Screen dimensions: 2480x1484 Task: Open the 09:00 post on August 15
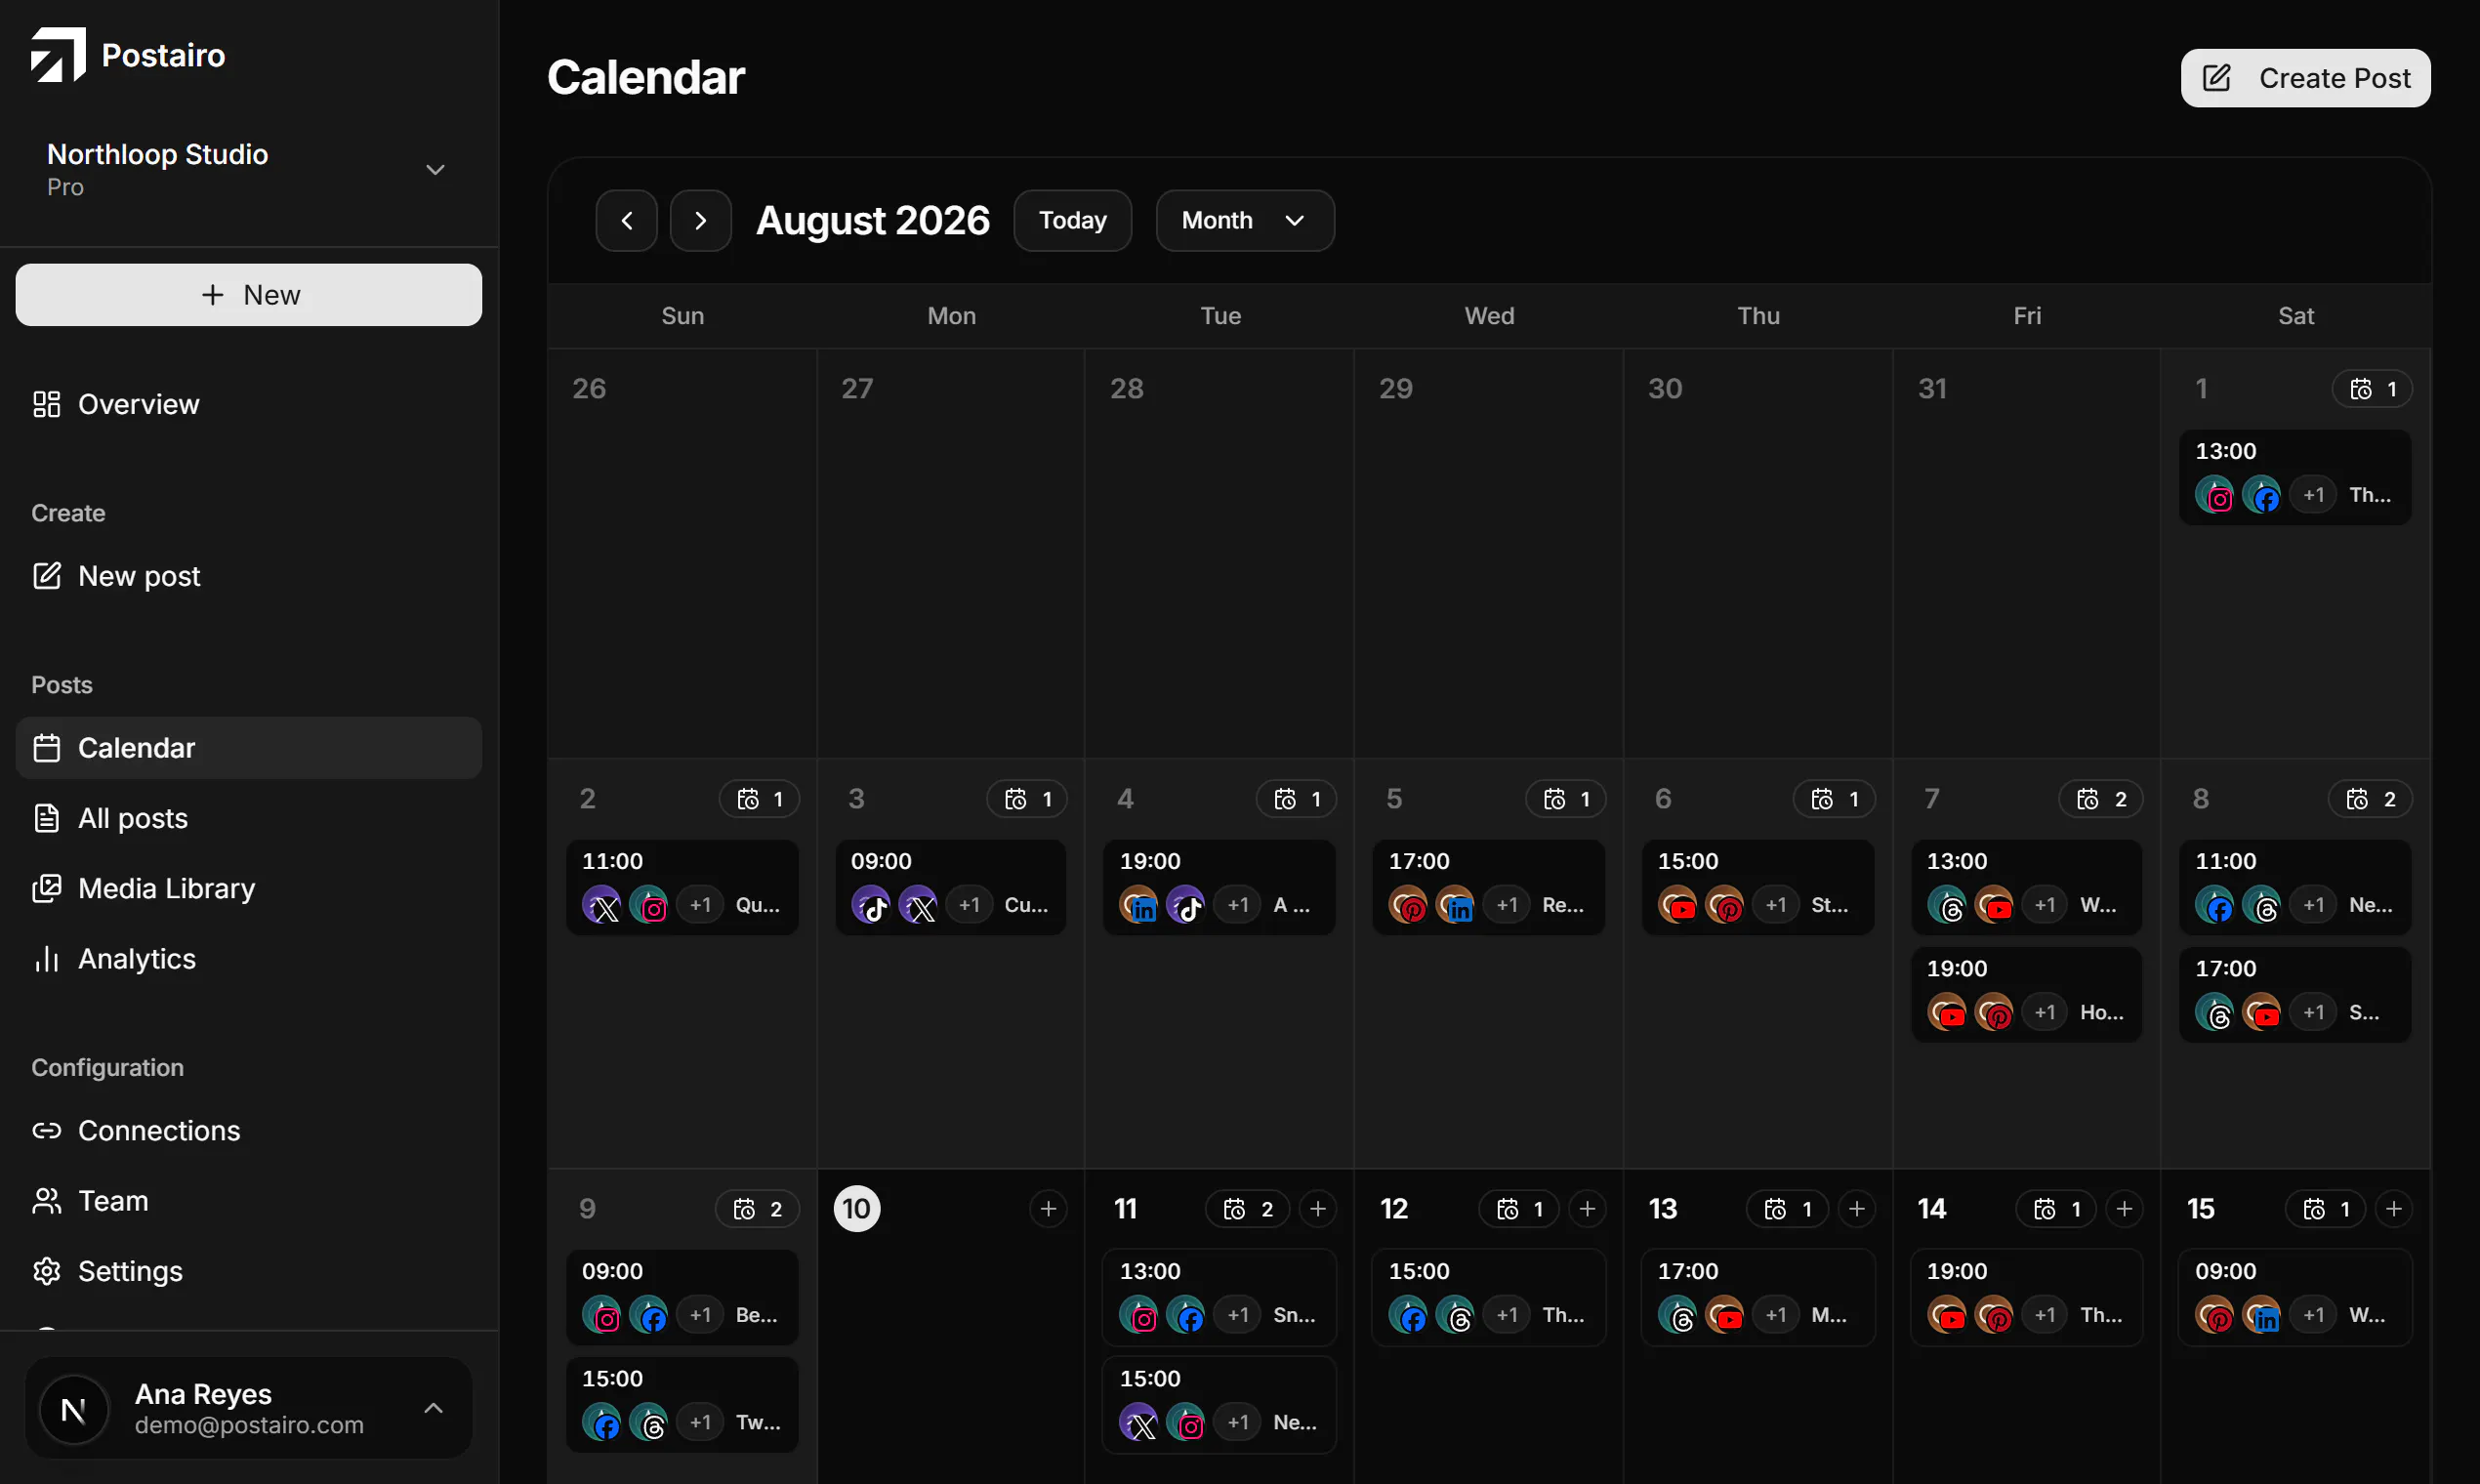tap(2295, 1297)
